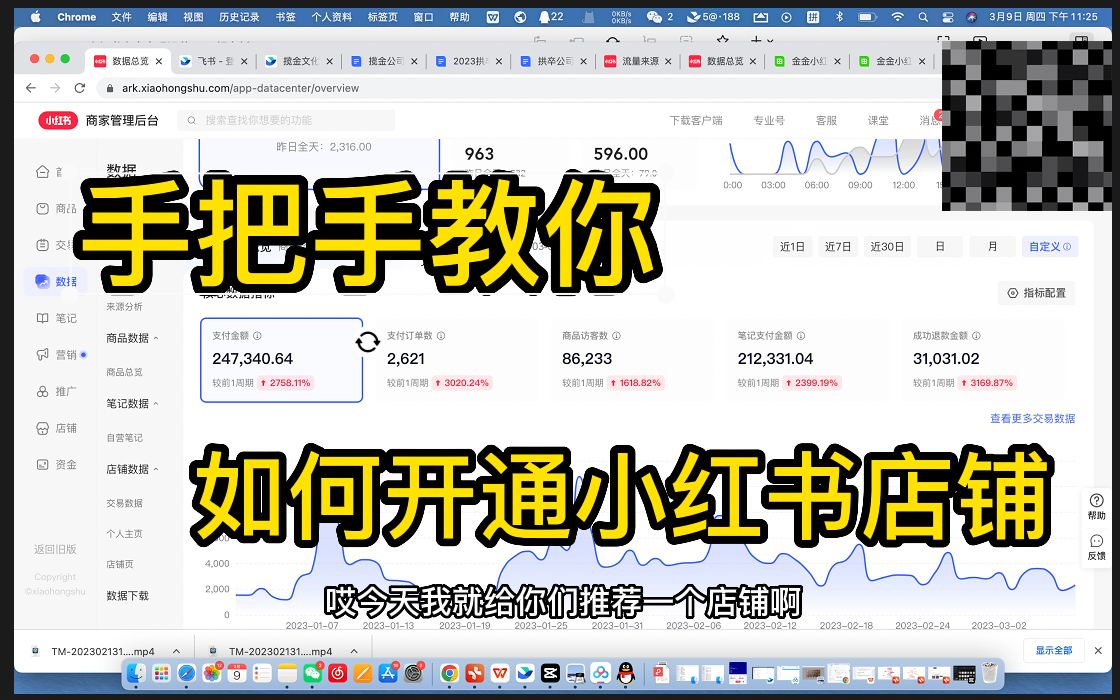This screenshot has height=700, width=1120.
Task: Switch to the 揽金文化 browser tab
Action: point(299,61)
